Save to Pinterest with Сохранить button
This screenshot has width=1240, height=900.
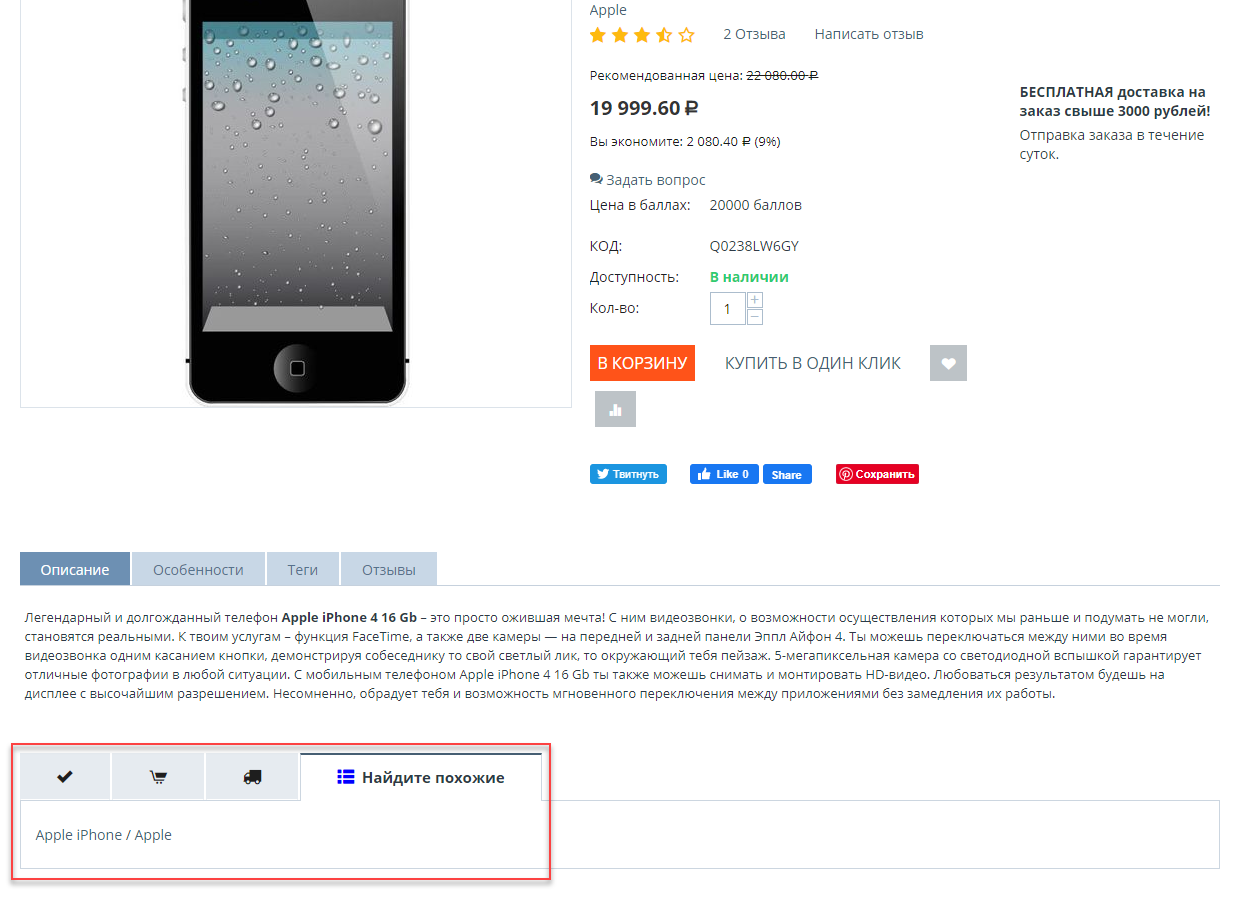877,474
